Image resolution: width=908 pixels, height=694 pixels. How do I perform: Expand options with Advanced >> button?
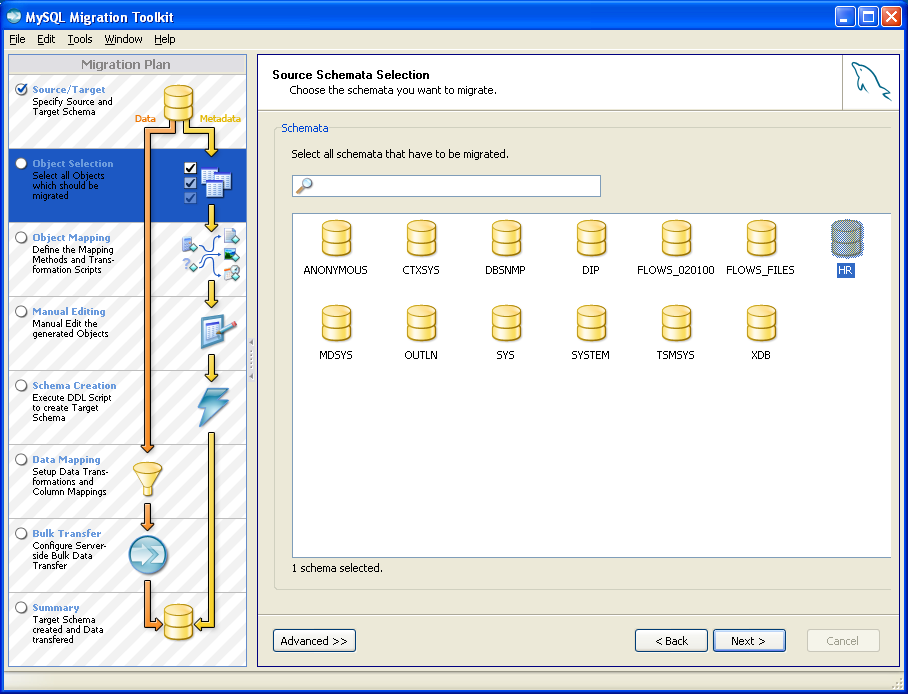pos(314,641)
